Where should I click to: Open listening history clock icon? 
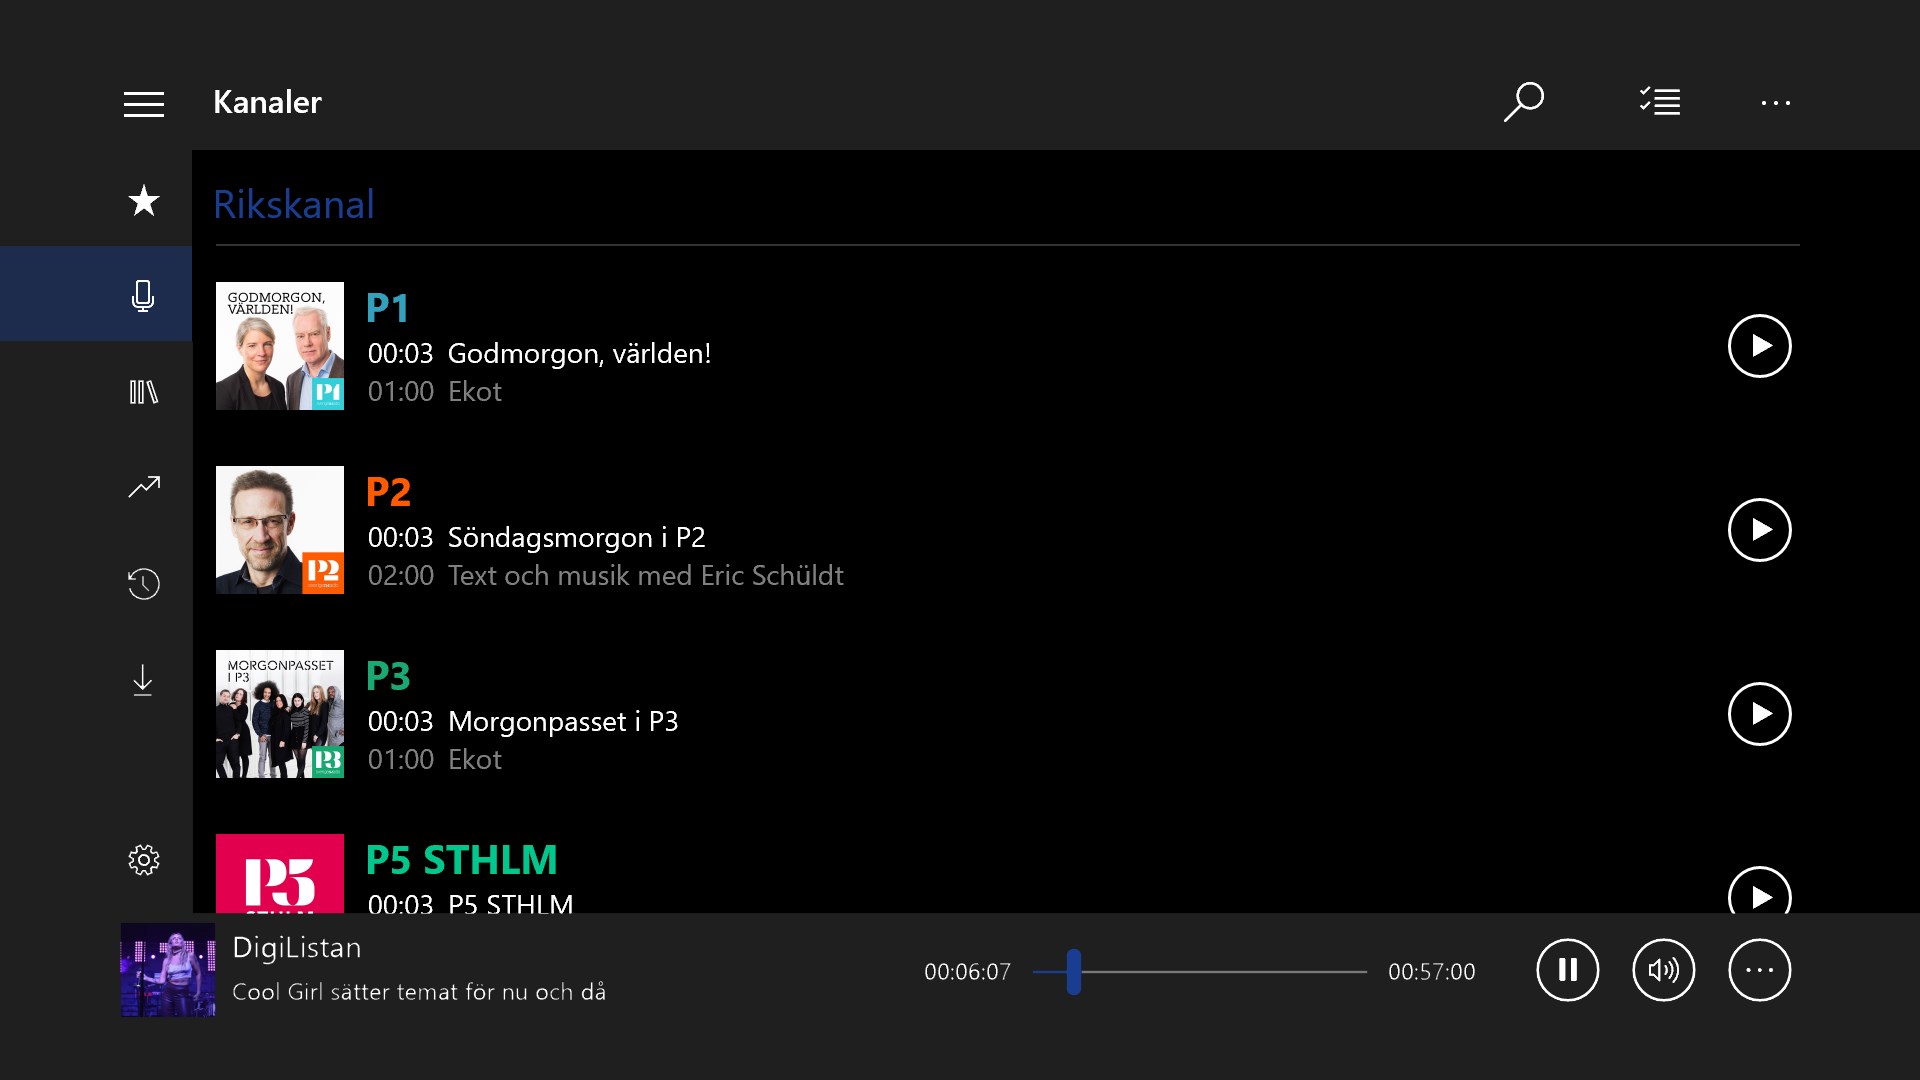(144, 584)
